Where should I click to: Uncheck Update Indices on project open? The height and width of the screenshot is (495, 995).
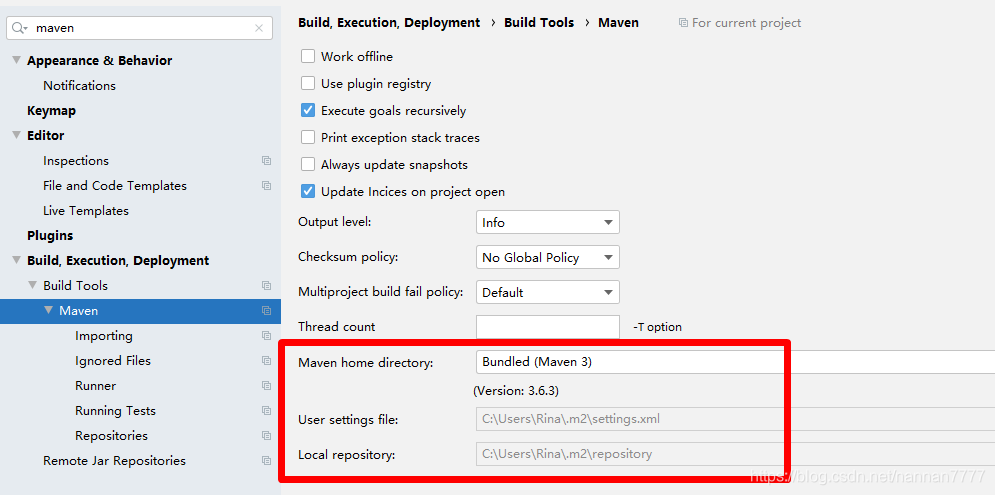pos(308,191)
